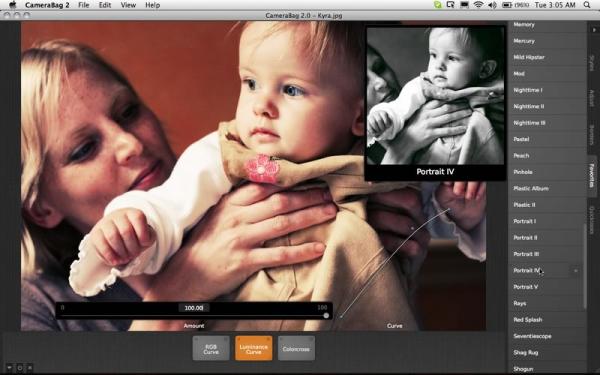Open the Apple menu
600x375 pixels.
click(x=13, y=5)
